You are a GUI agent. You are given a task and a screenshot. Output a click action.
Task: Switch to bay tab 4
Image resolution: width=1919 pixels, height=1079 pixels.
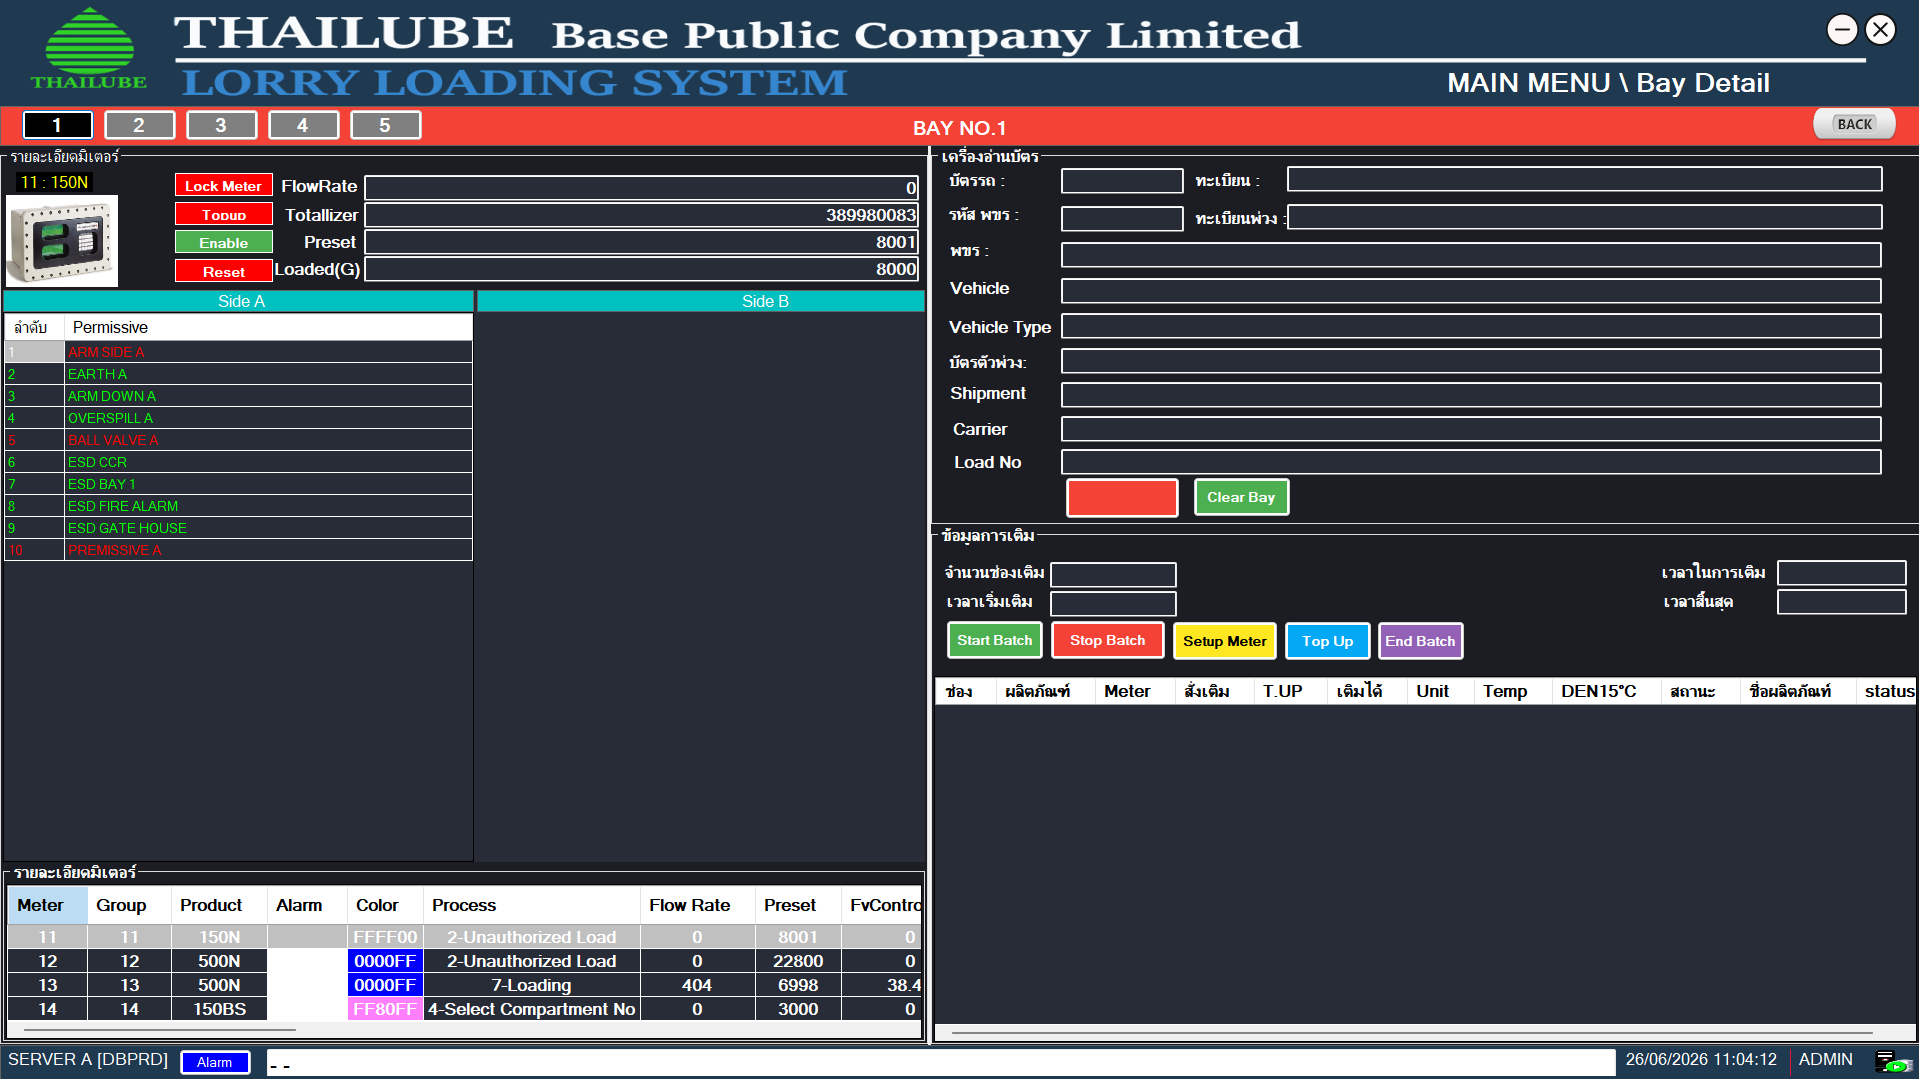[304, 125]
